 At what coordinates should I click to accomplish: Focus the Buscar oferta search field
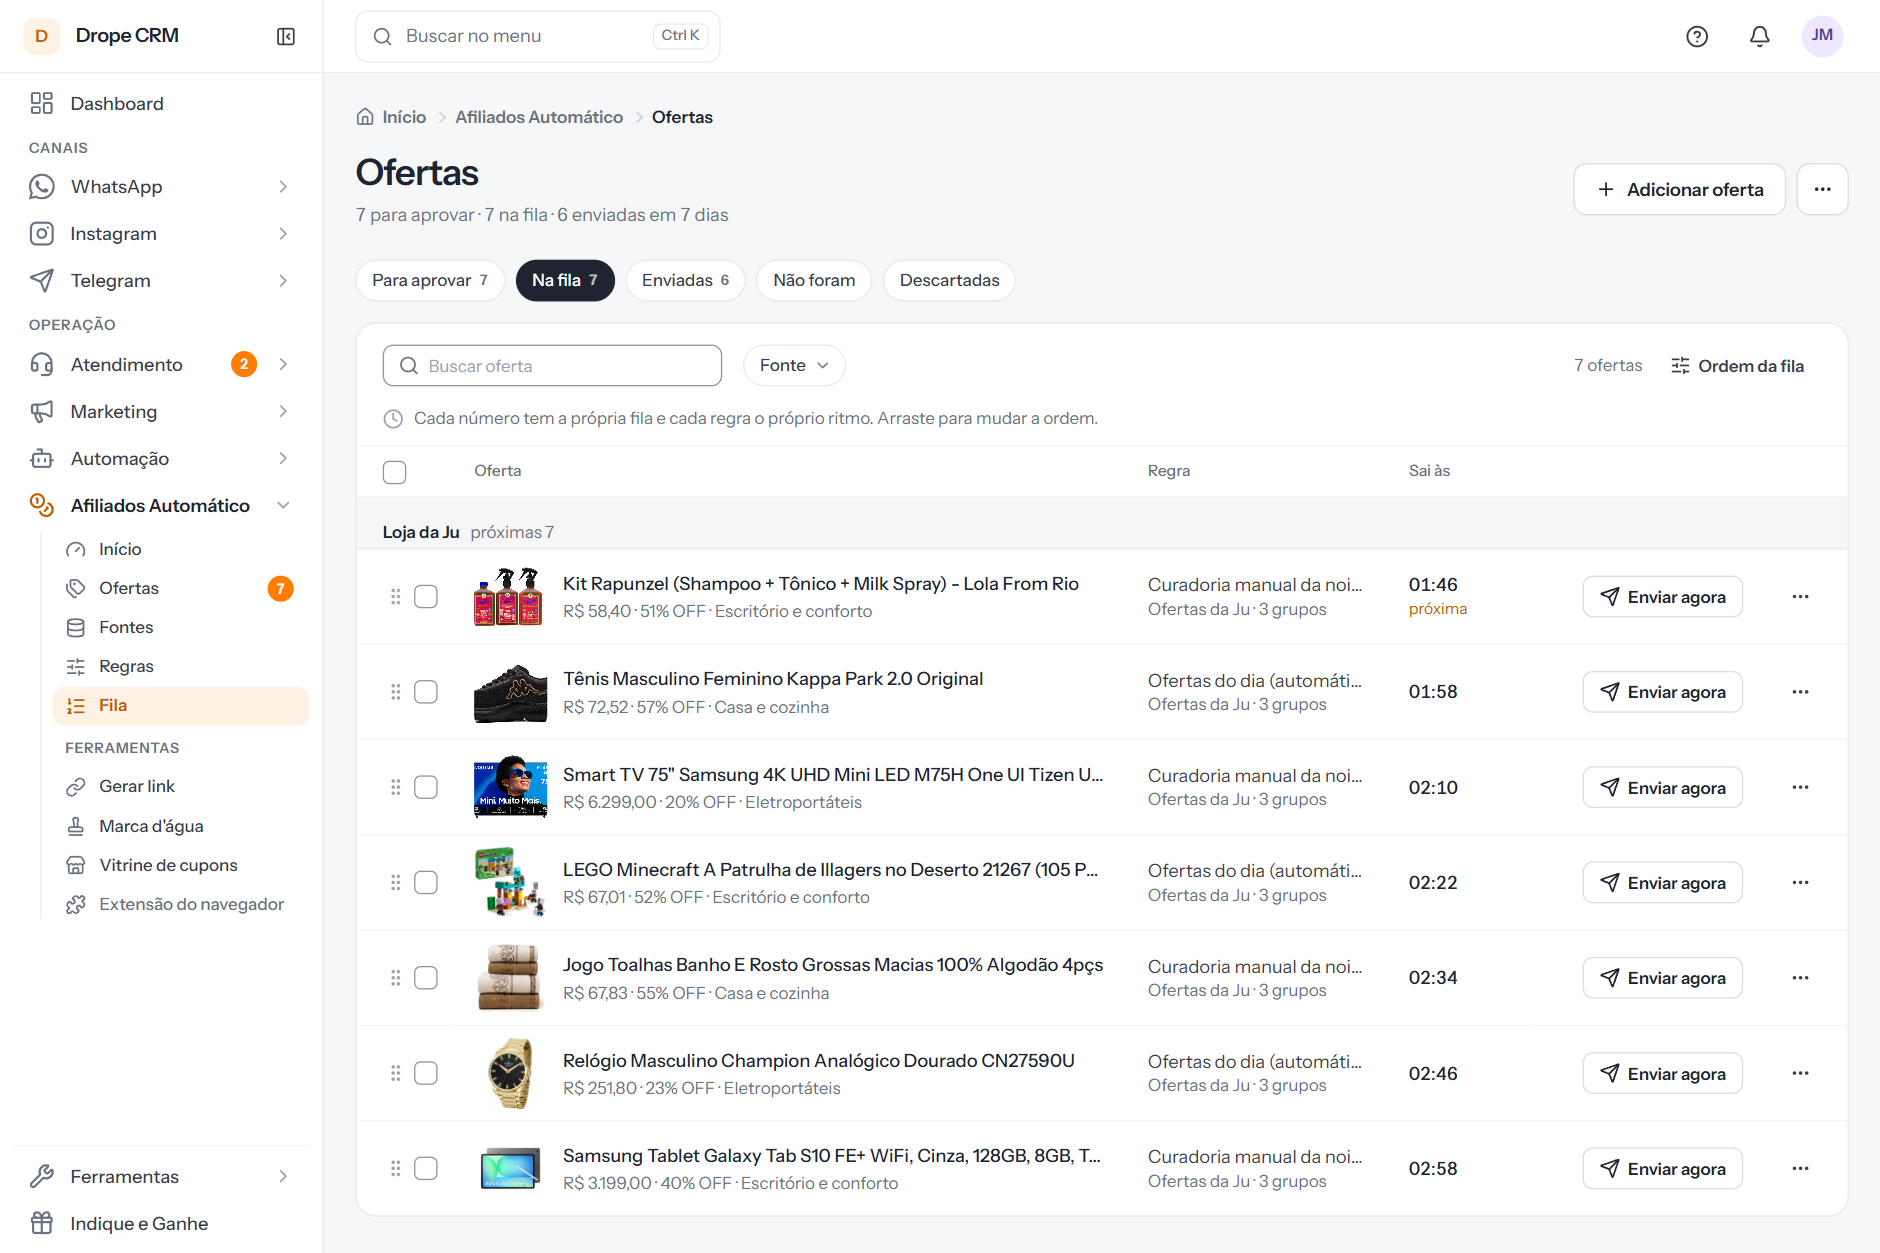[x=552, y=366]
